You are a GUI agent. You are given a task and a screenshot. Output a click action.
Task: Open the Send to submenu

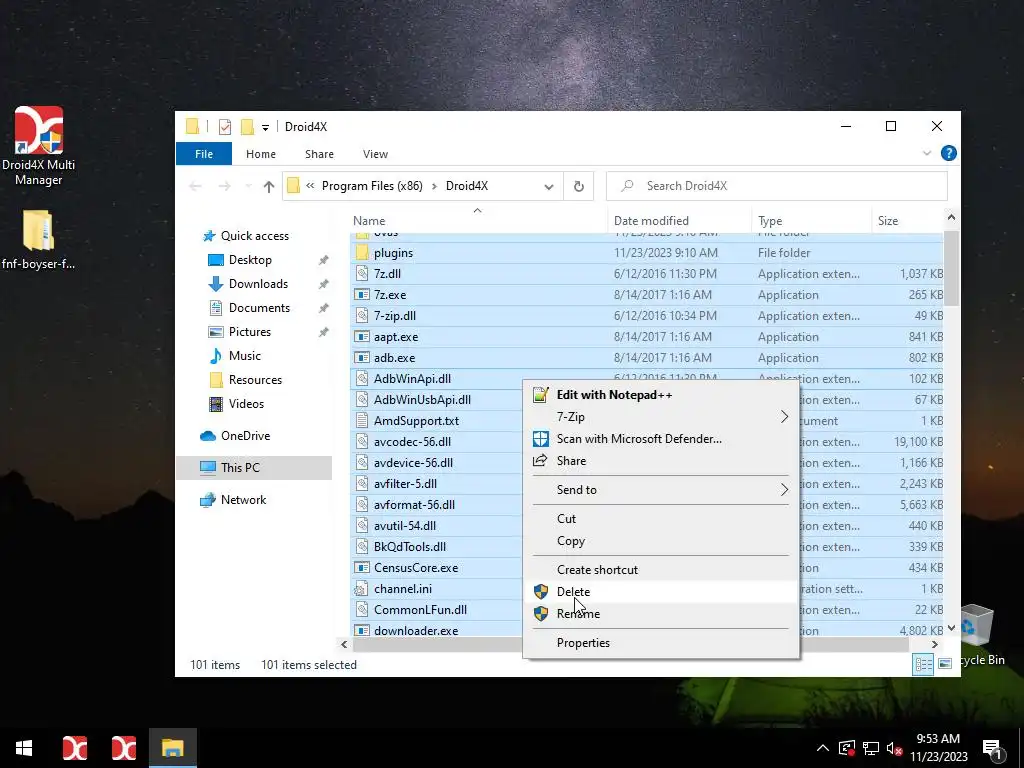(661, 490)
